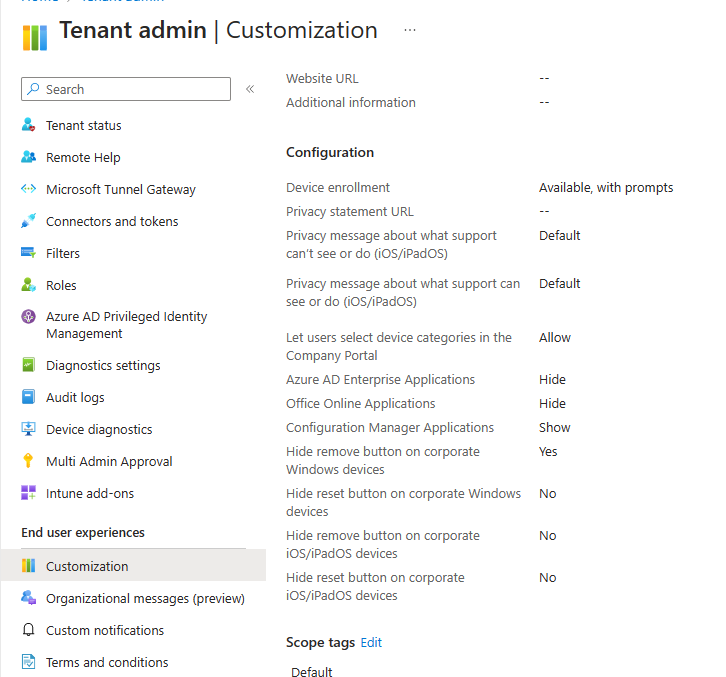
Task: Click Hide reset button on corporate Windows label
Action: (403, 502)
